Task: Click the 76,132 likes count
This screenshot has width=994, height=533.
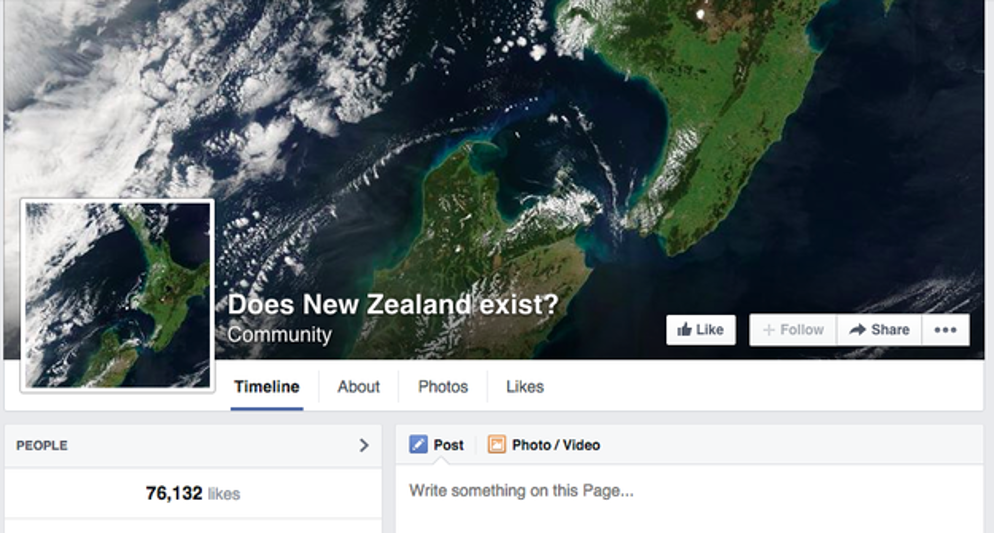Action: click(x=192, y=493)
